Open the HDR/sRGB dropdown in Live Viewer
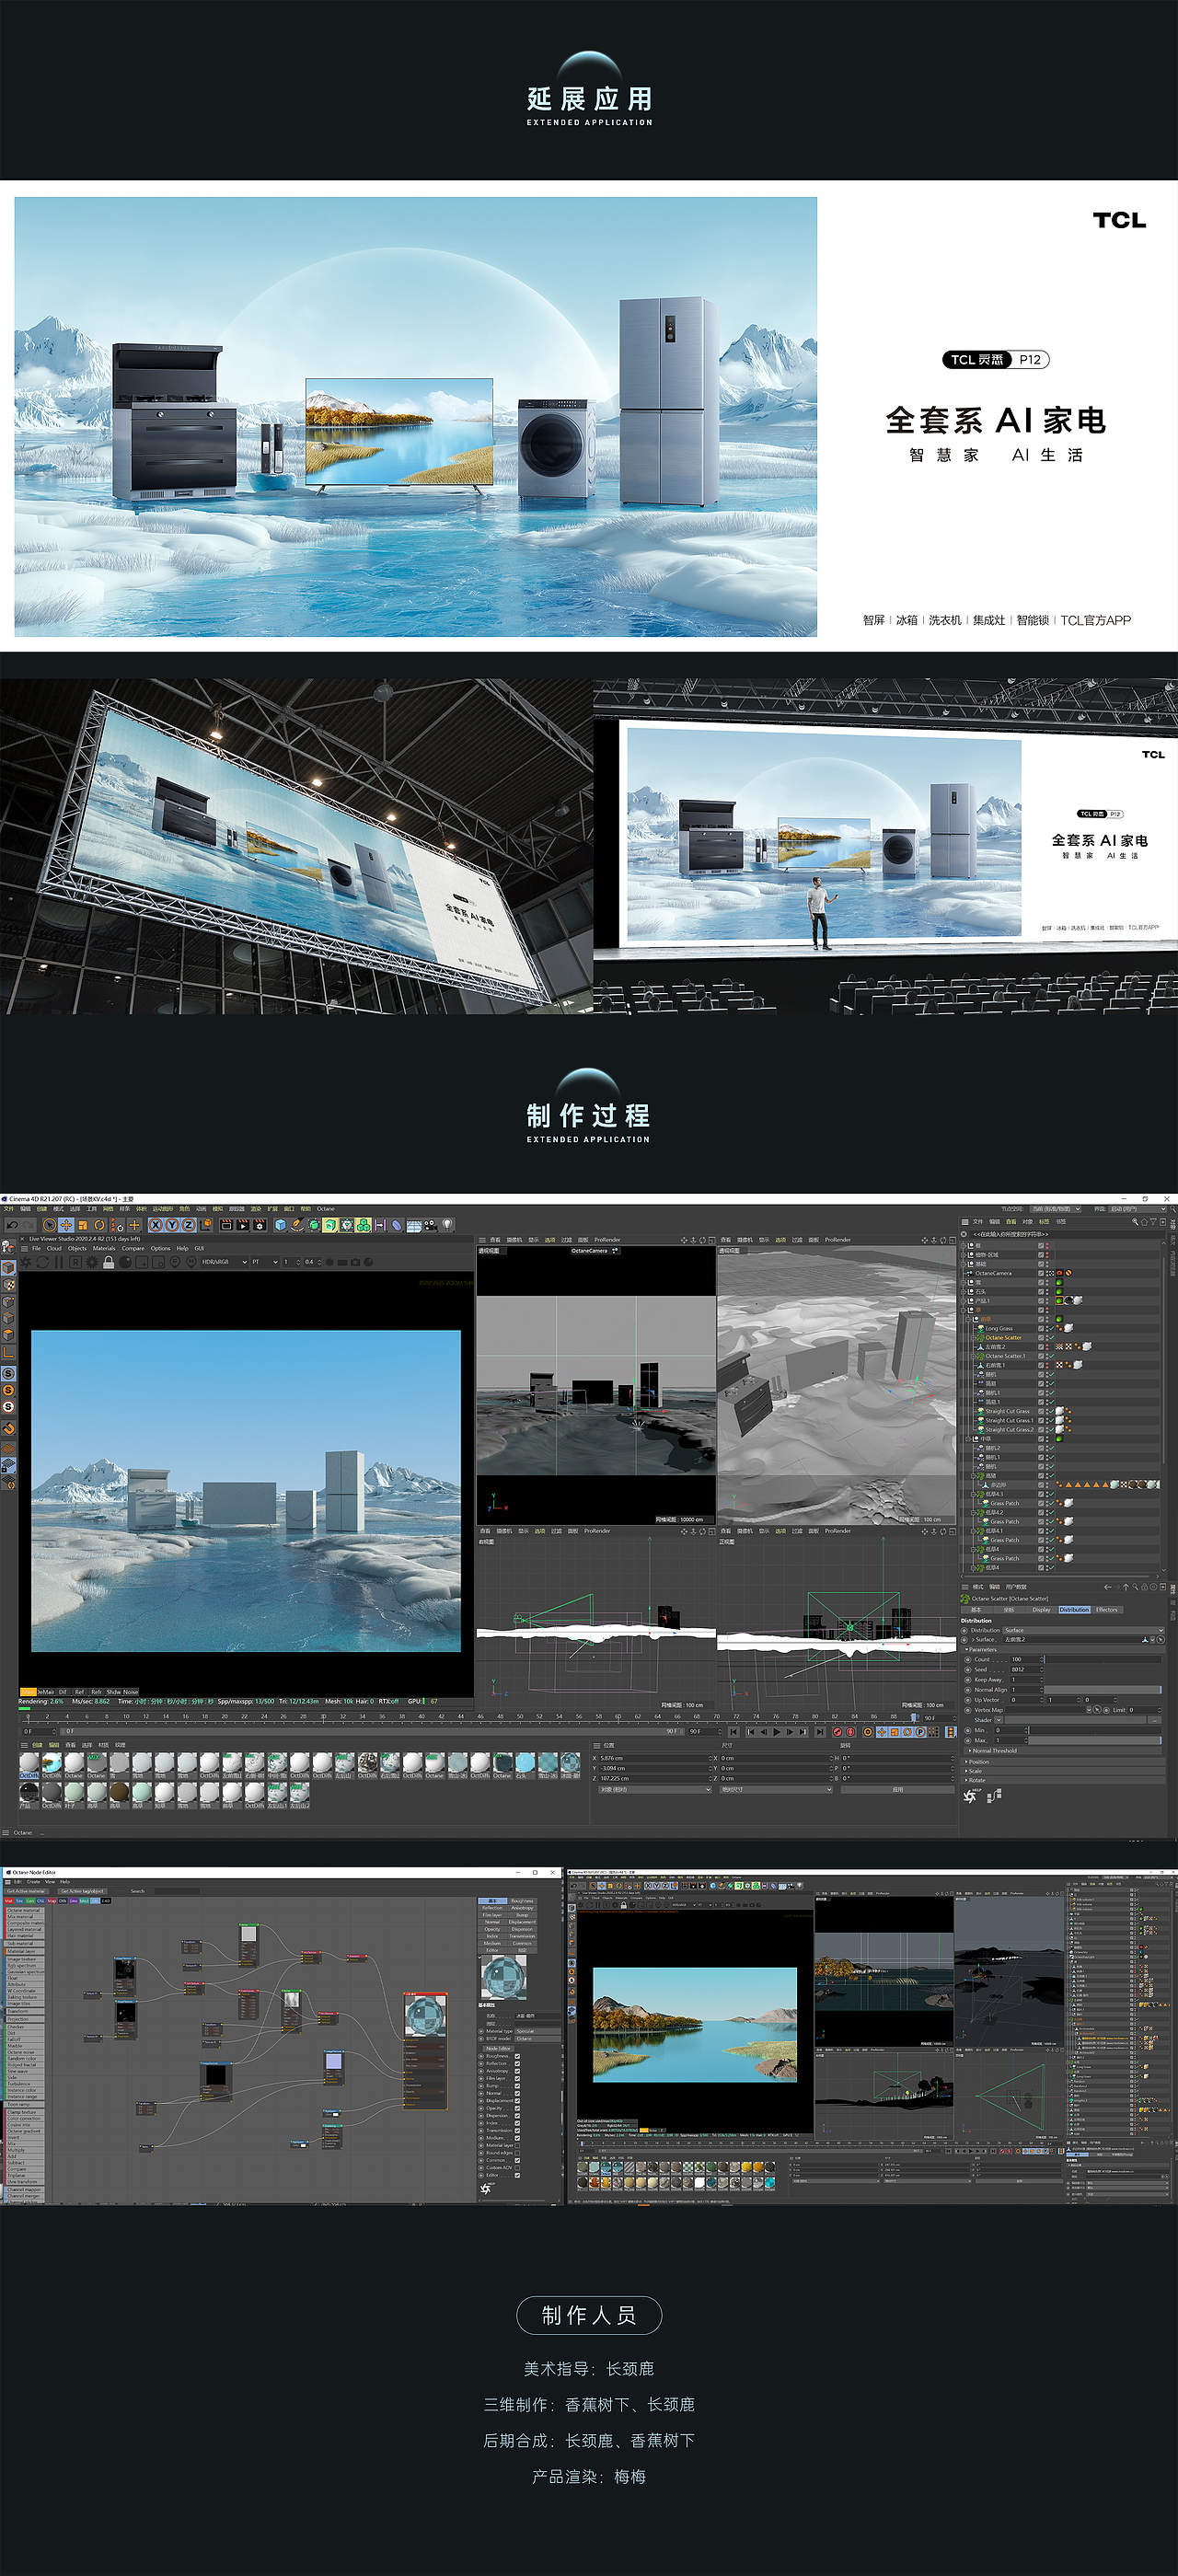This screenshot has width=1178, height=2576. [225, 1262]
